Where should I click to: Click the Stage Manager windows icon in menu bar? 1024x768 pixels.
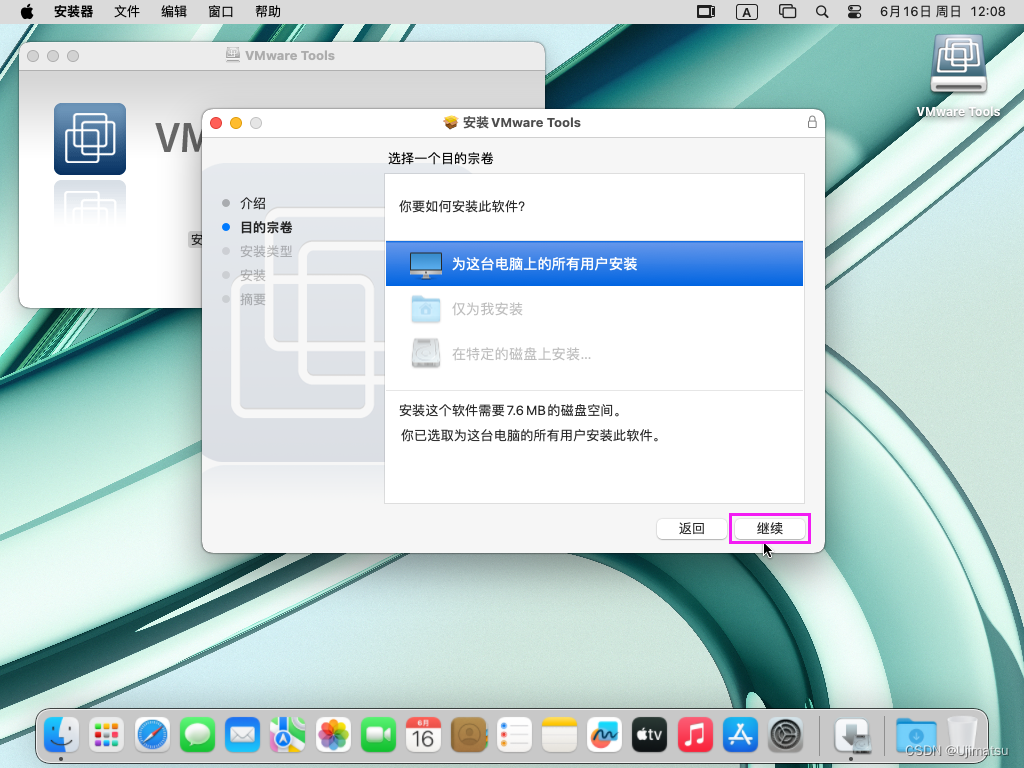click(x=788, y=12)
